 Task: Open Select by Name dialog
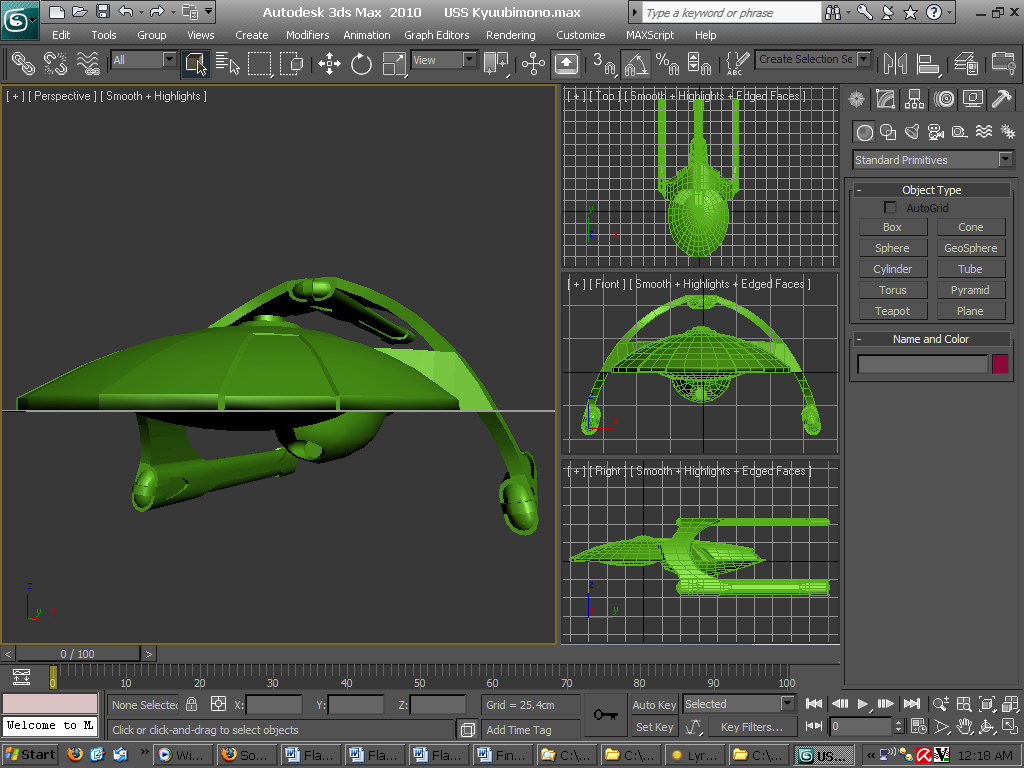tap(227, 63)
